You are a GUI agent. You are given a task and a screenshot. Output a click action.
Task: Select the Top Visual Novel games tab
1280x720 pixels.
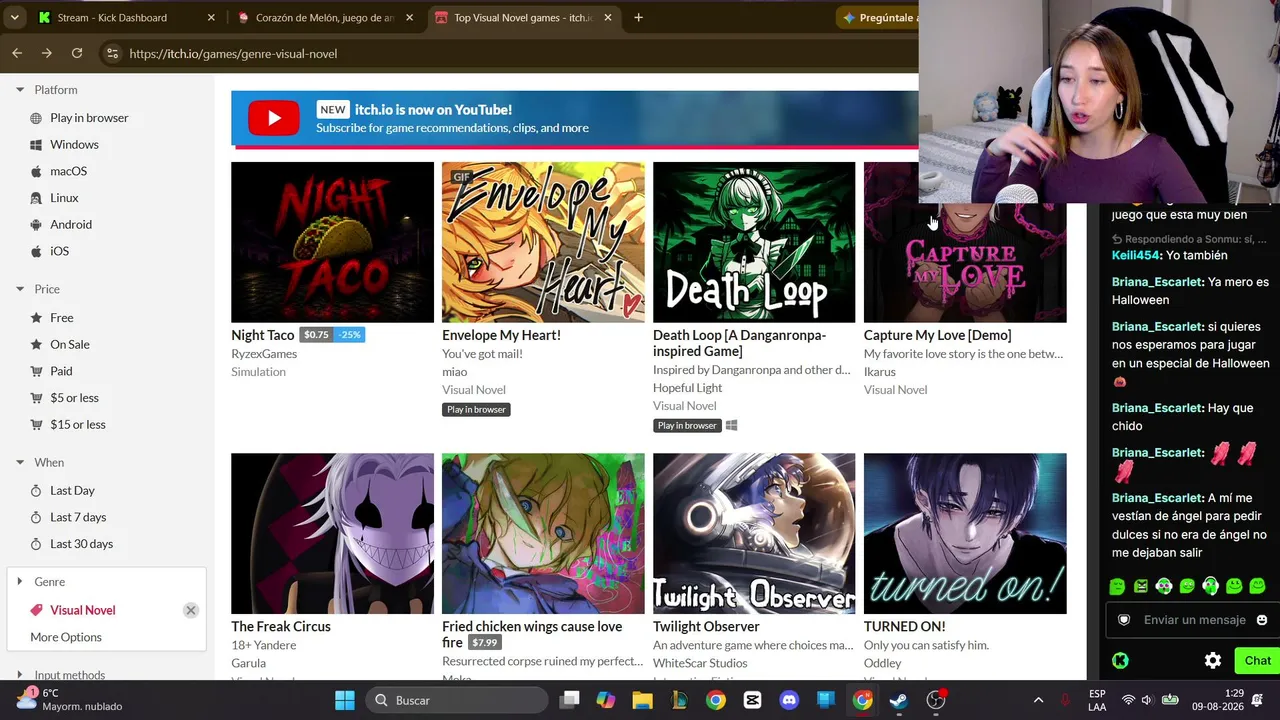525,17
